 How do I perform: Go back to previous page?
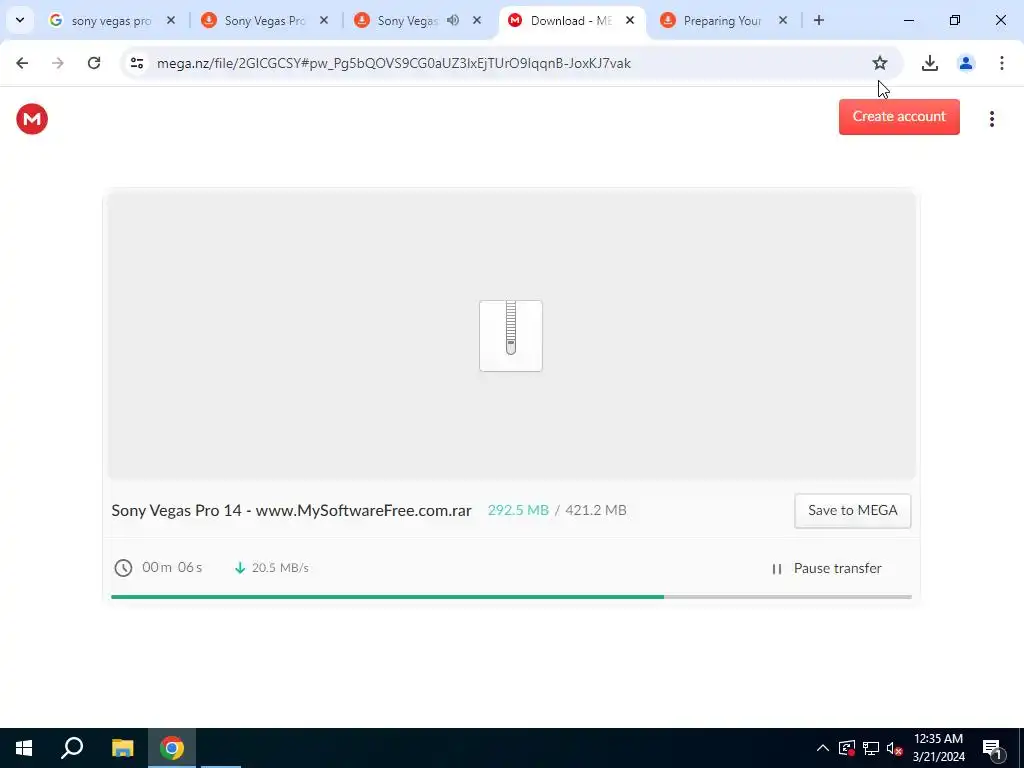[22, 63]
